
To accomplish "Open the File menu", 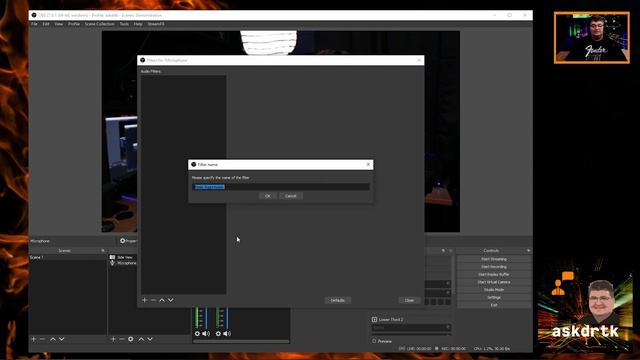I will 34,24.
